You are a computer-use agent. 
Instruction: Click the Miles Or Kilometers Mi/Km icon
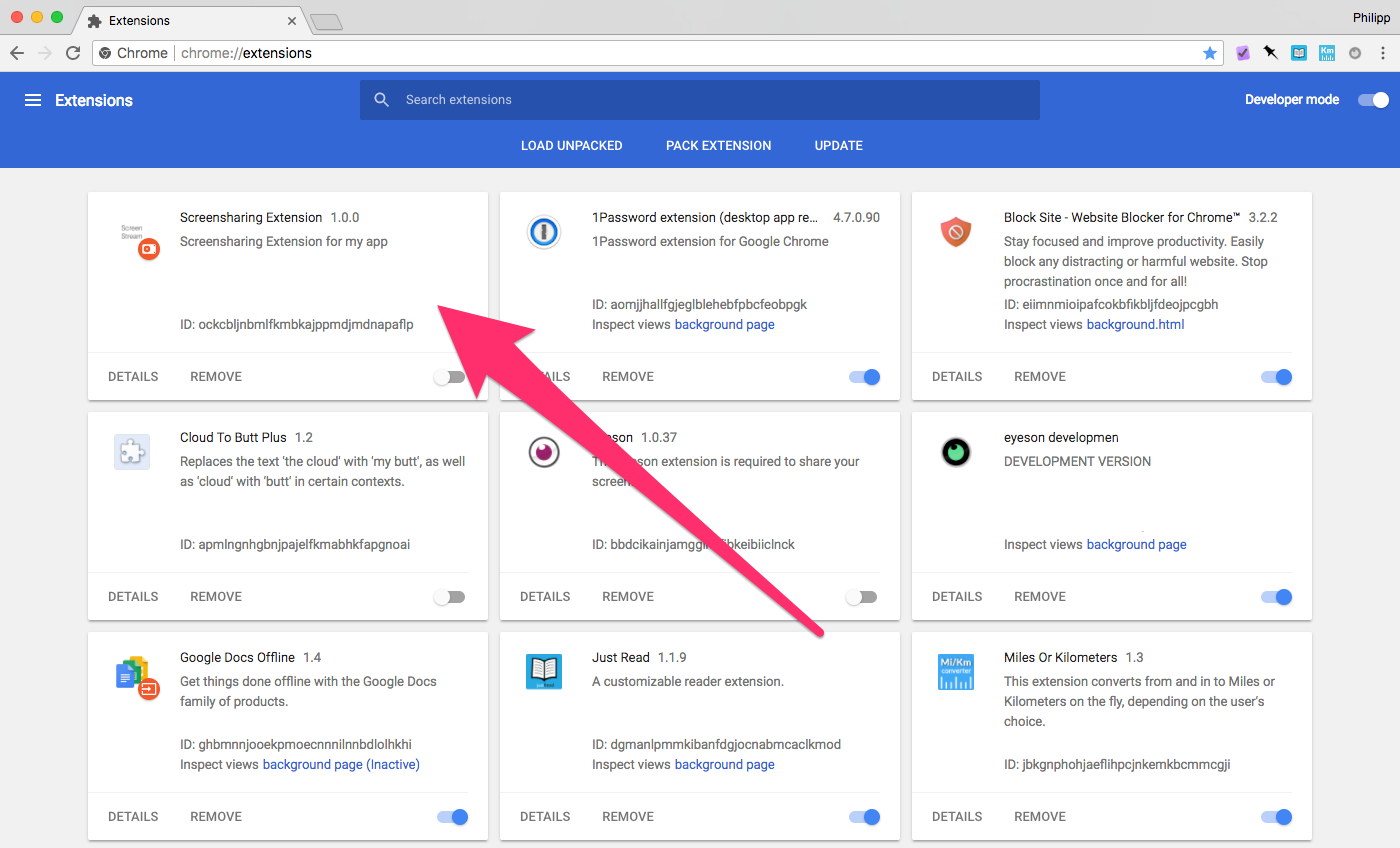tap(956, 672)
